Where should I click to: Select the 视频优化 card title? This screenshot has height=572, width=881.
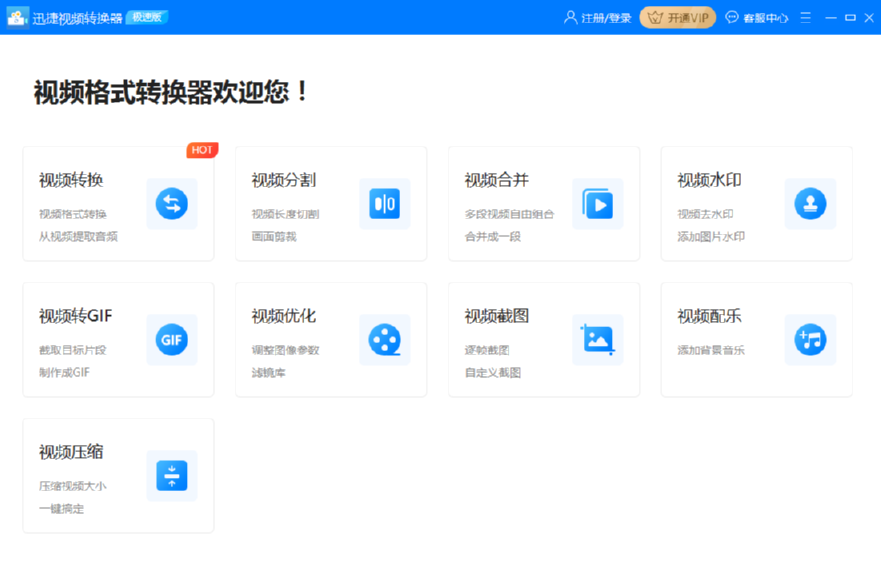point(284,316)
